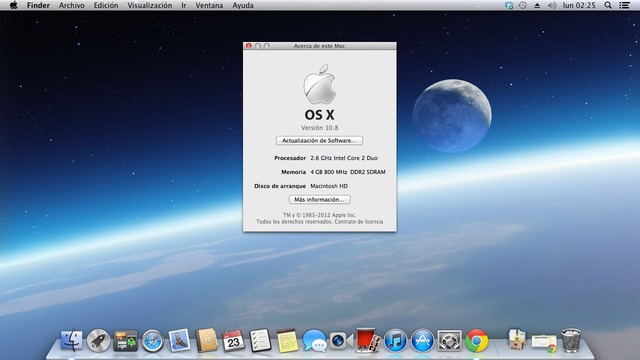Open Messages speech bubble icon
640x360 pixels.
point(314,341)
